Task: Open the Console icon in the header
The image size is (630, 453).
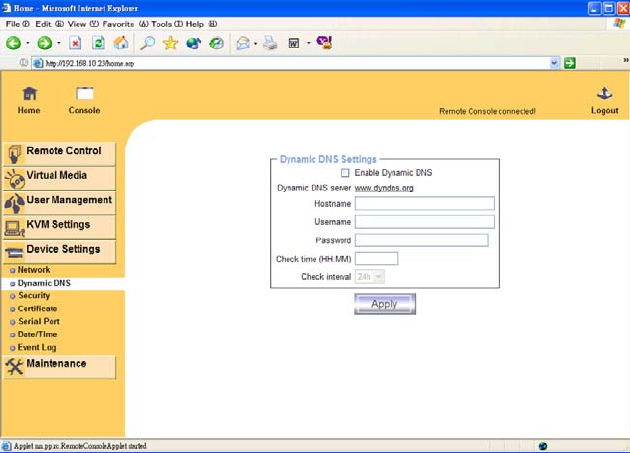Action: (84, 94)
